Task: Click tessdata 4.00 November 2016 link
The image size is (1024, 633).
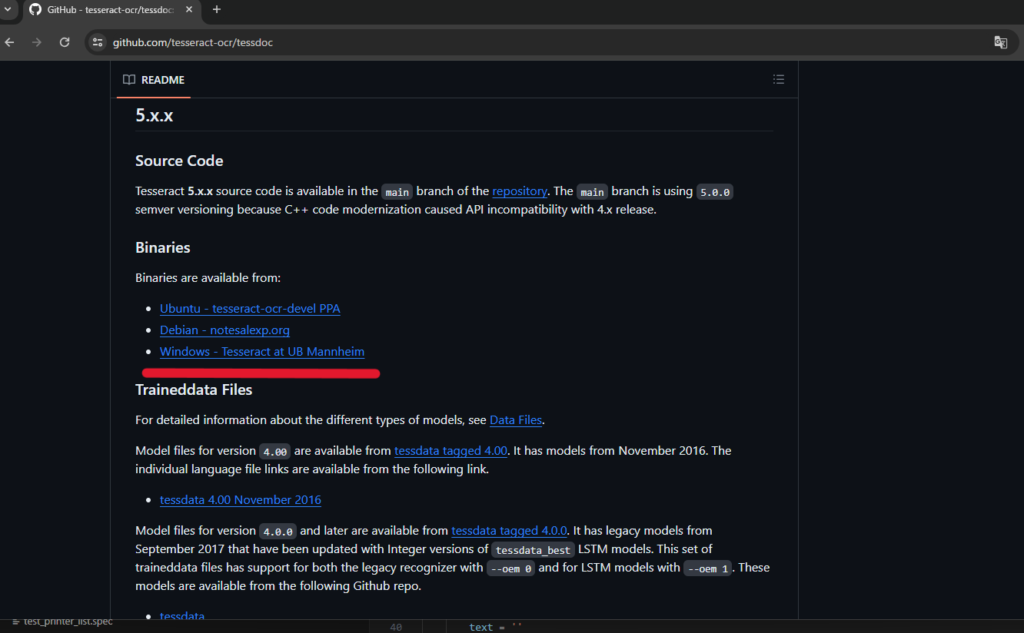Action: (x=240, y=500)
